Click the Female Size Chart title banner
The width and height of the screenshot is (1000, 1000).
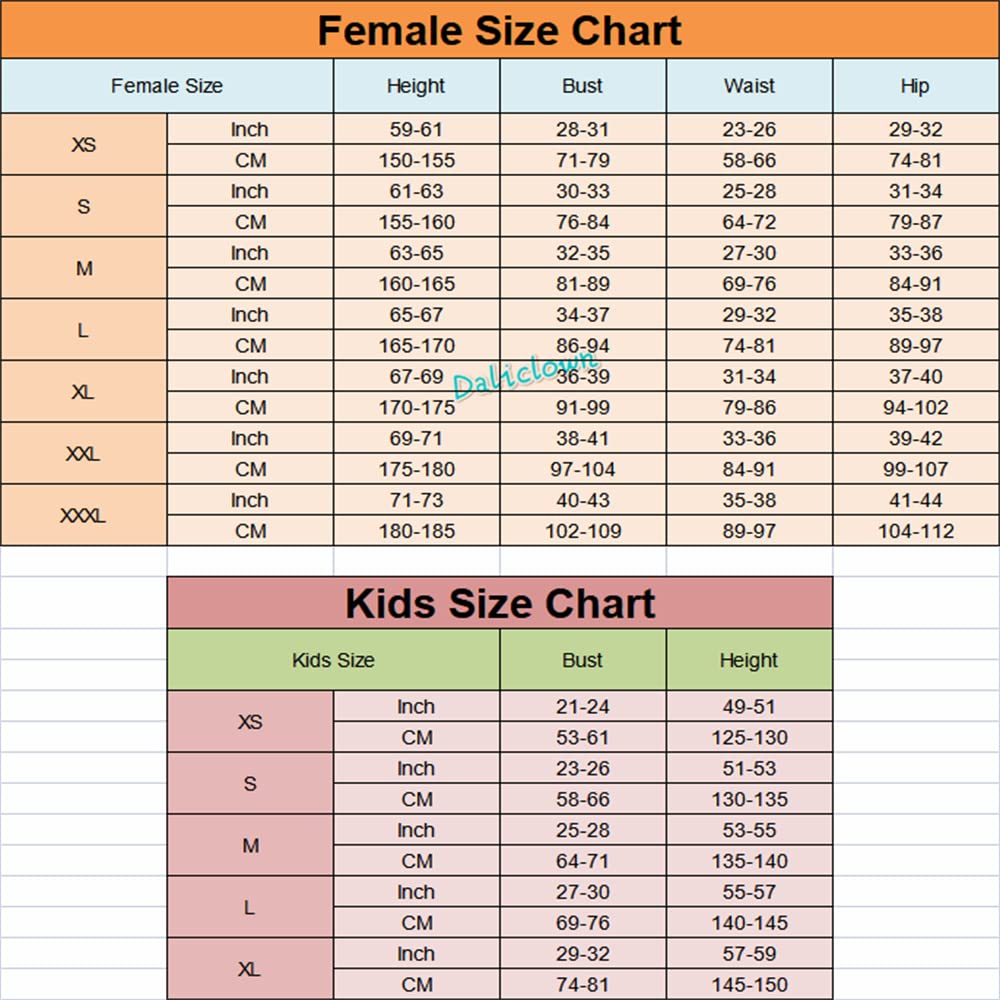pos(500,30)
